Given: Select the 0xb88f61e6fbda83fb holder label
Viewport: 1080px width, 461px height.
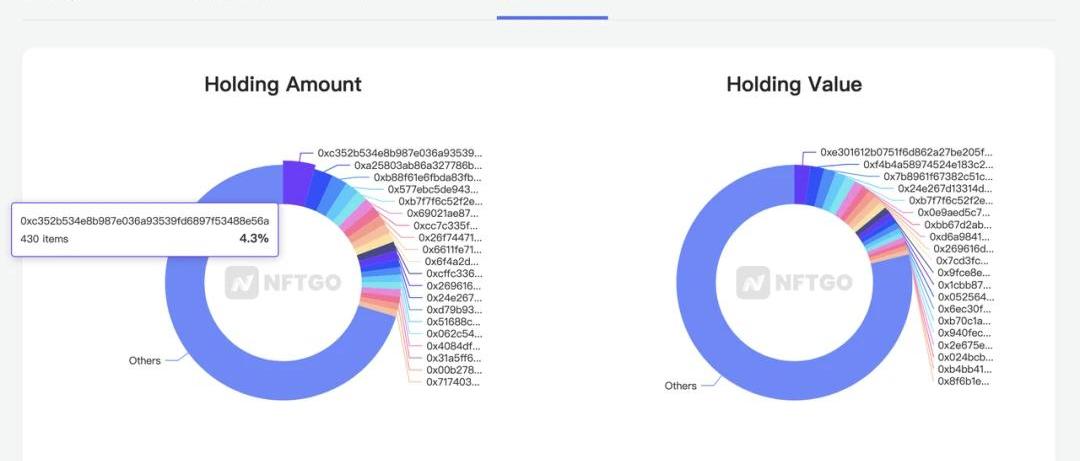Looking at the screenshot, I should (427, 177).
